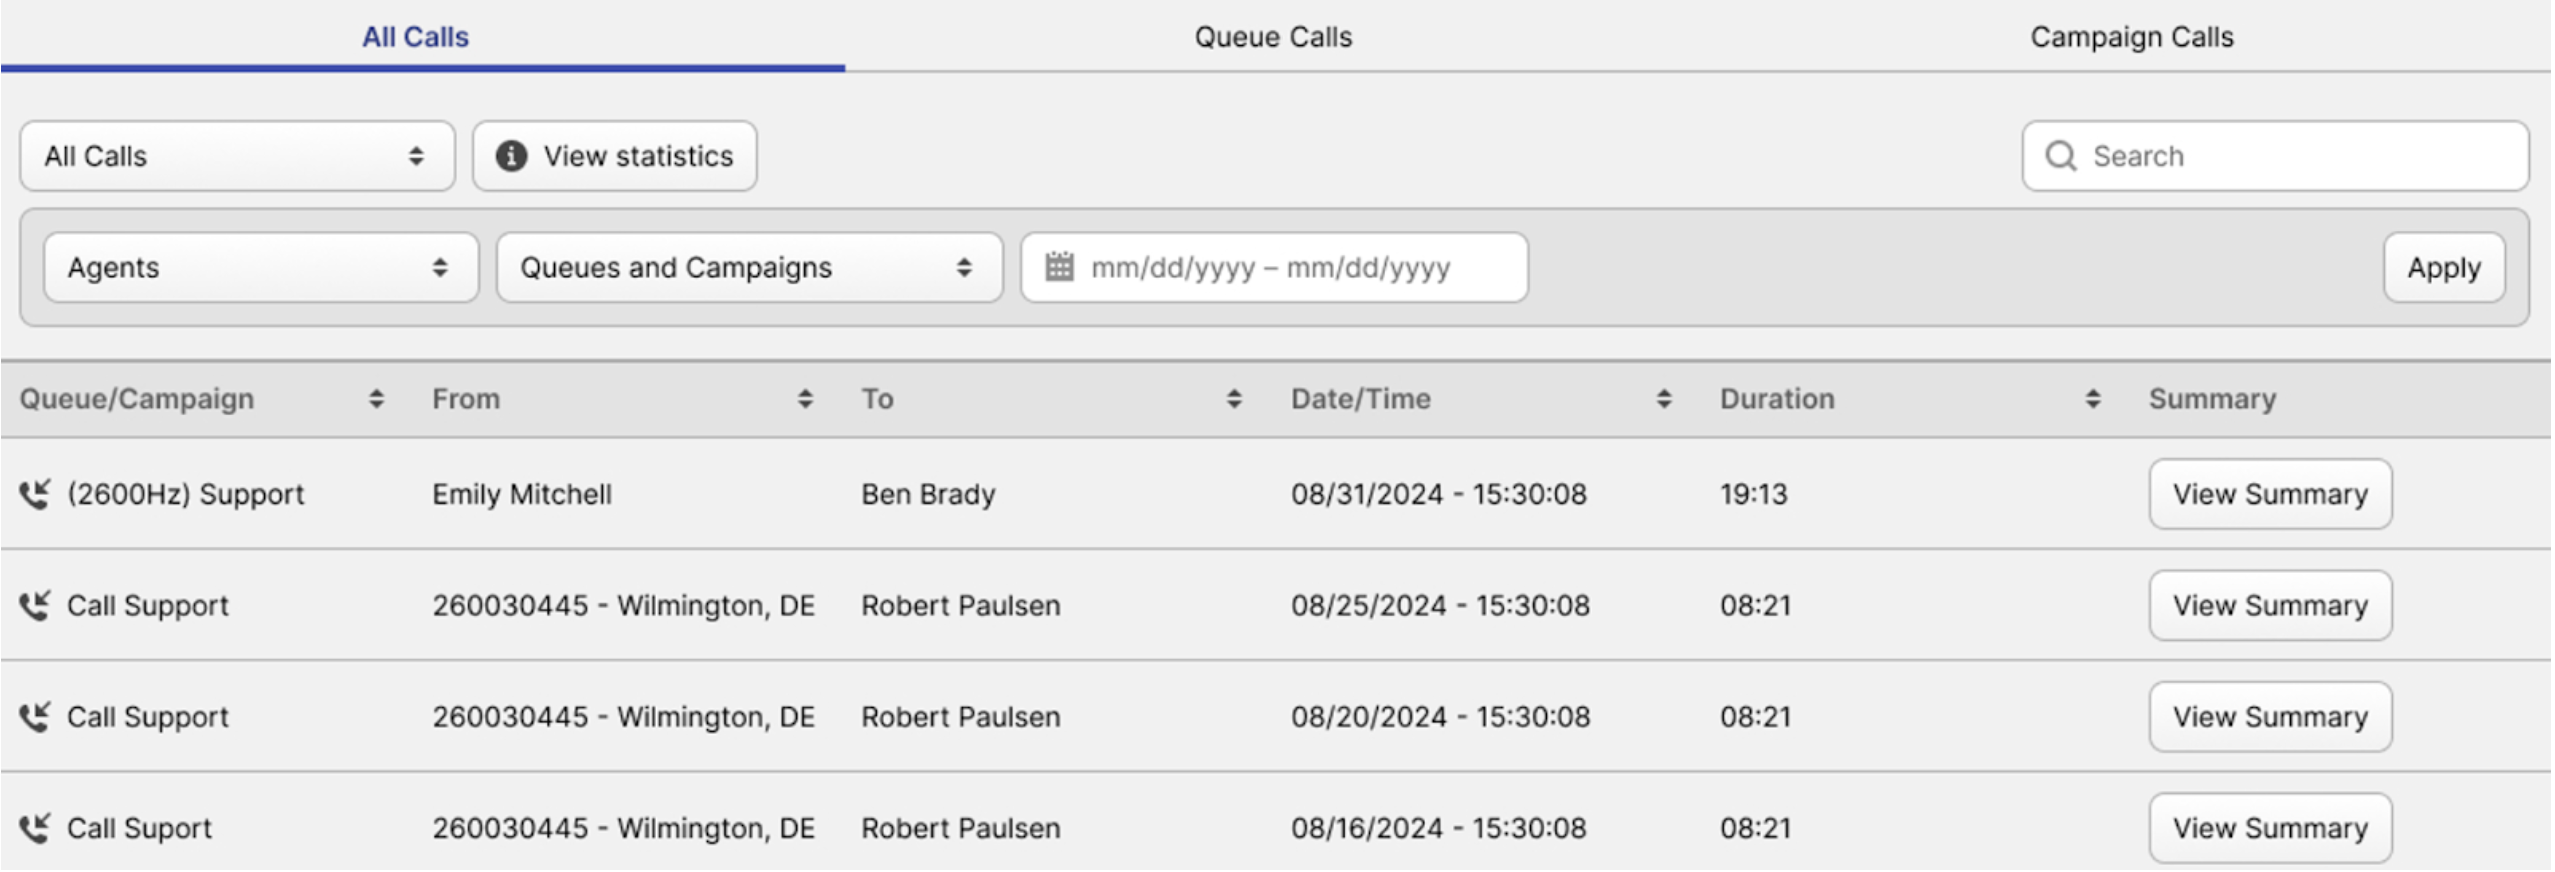
Task: Expand the Agents filter dropdown
Action: pos(261,267)
